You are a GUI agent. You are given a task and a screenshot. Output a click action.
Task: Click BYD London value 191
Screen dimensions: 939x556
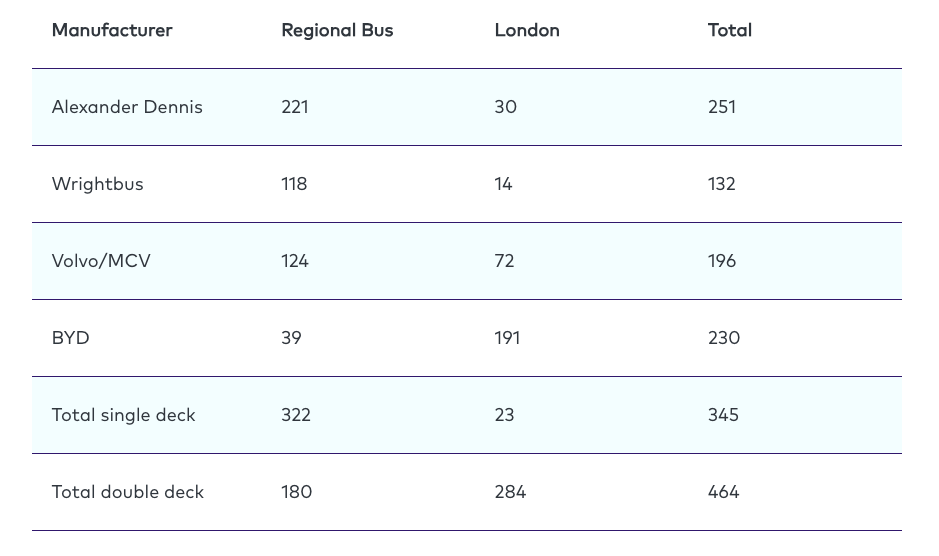point(507,338)
